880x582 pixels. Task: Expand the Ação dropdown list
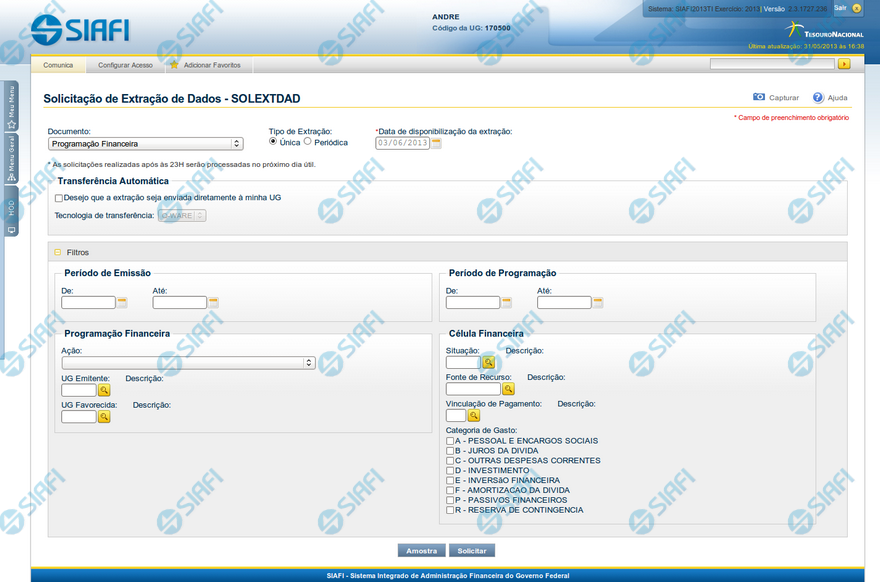click(188, 363)
